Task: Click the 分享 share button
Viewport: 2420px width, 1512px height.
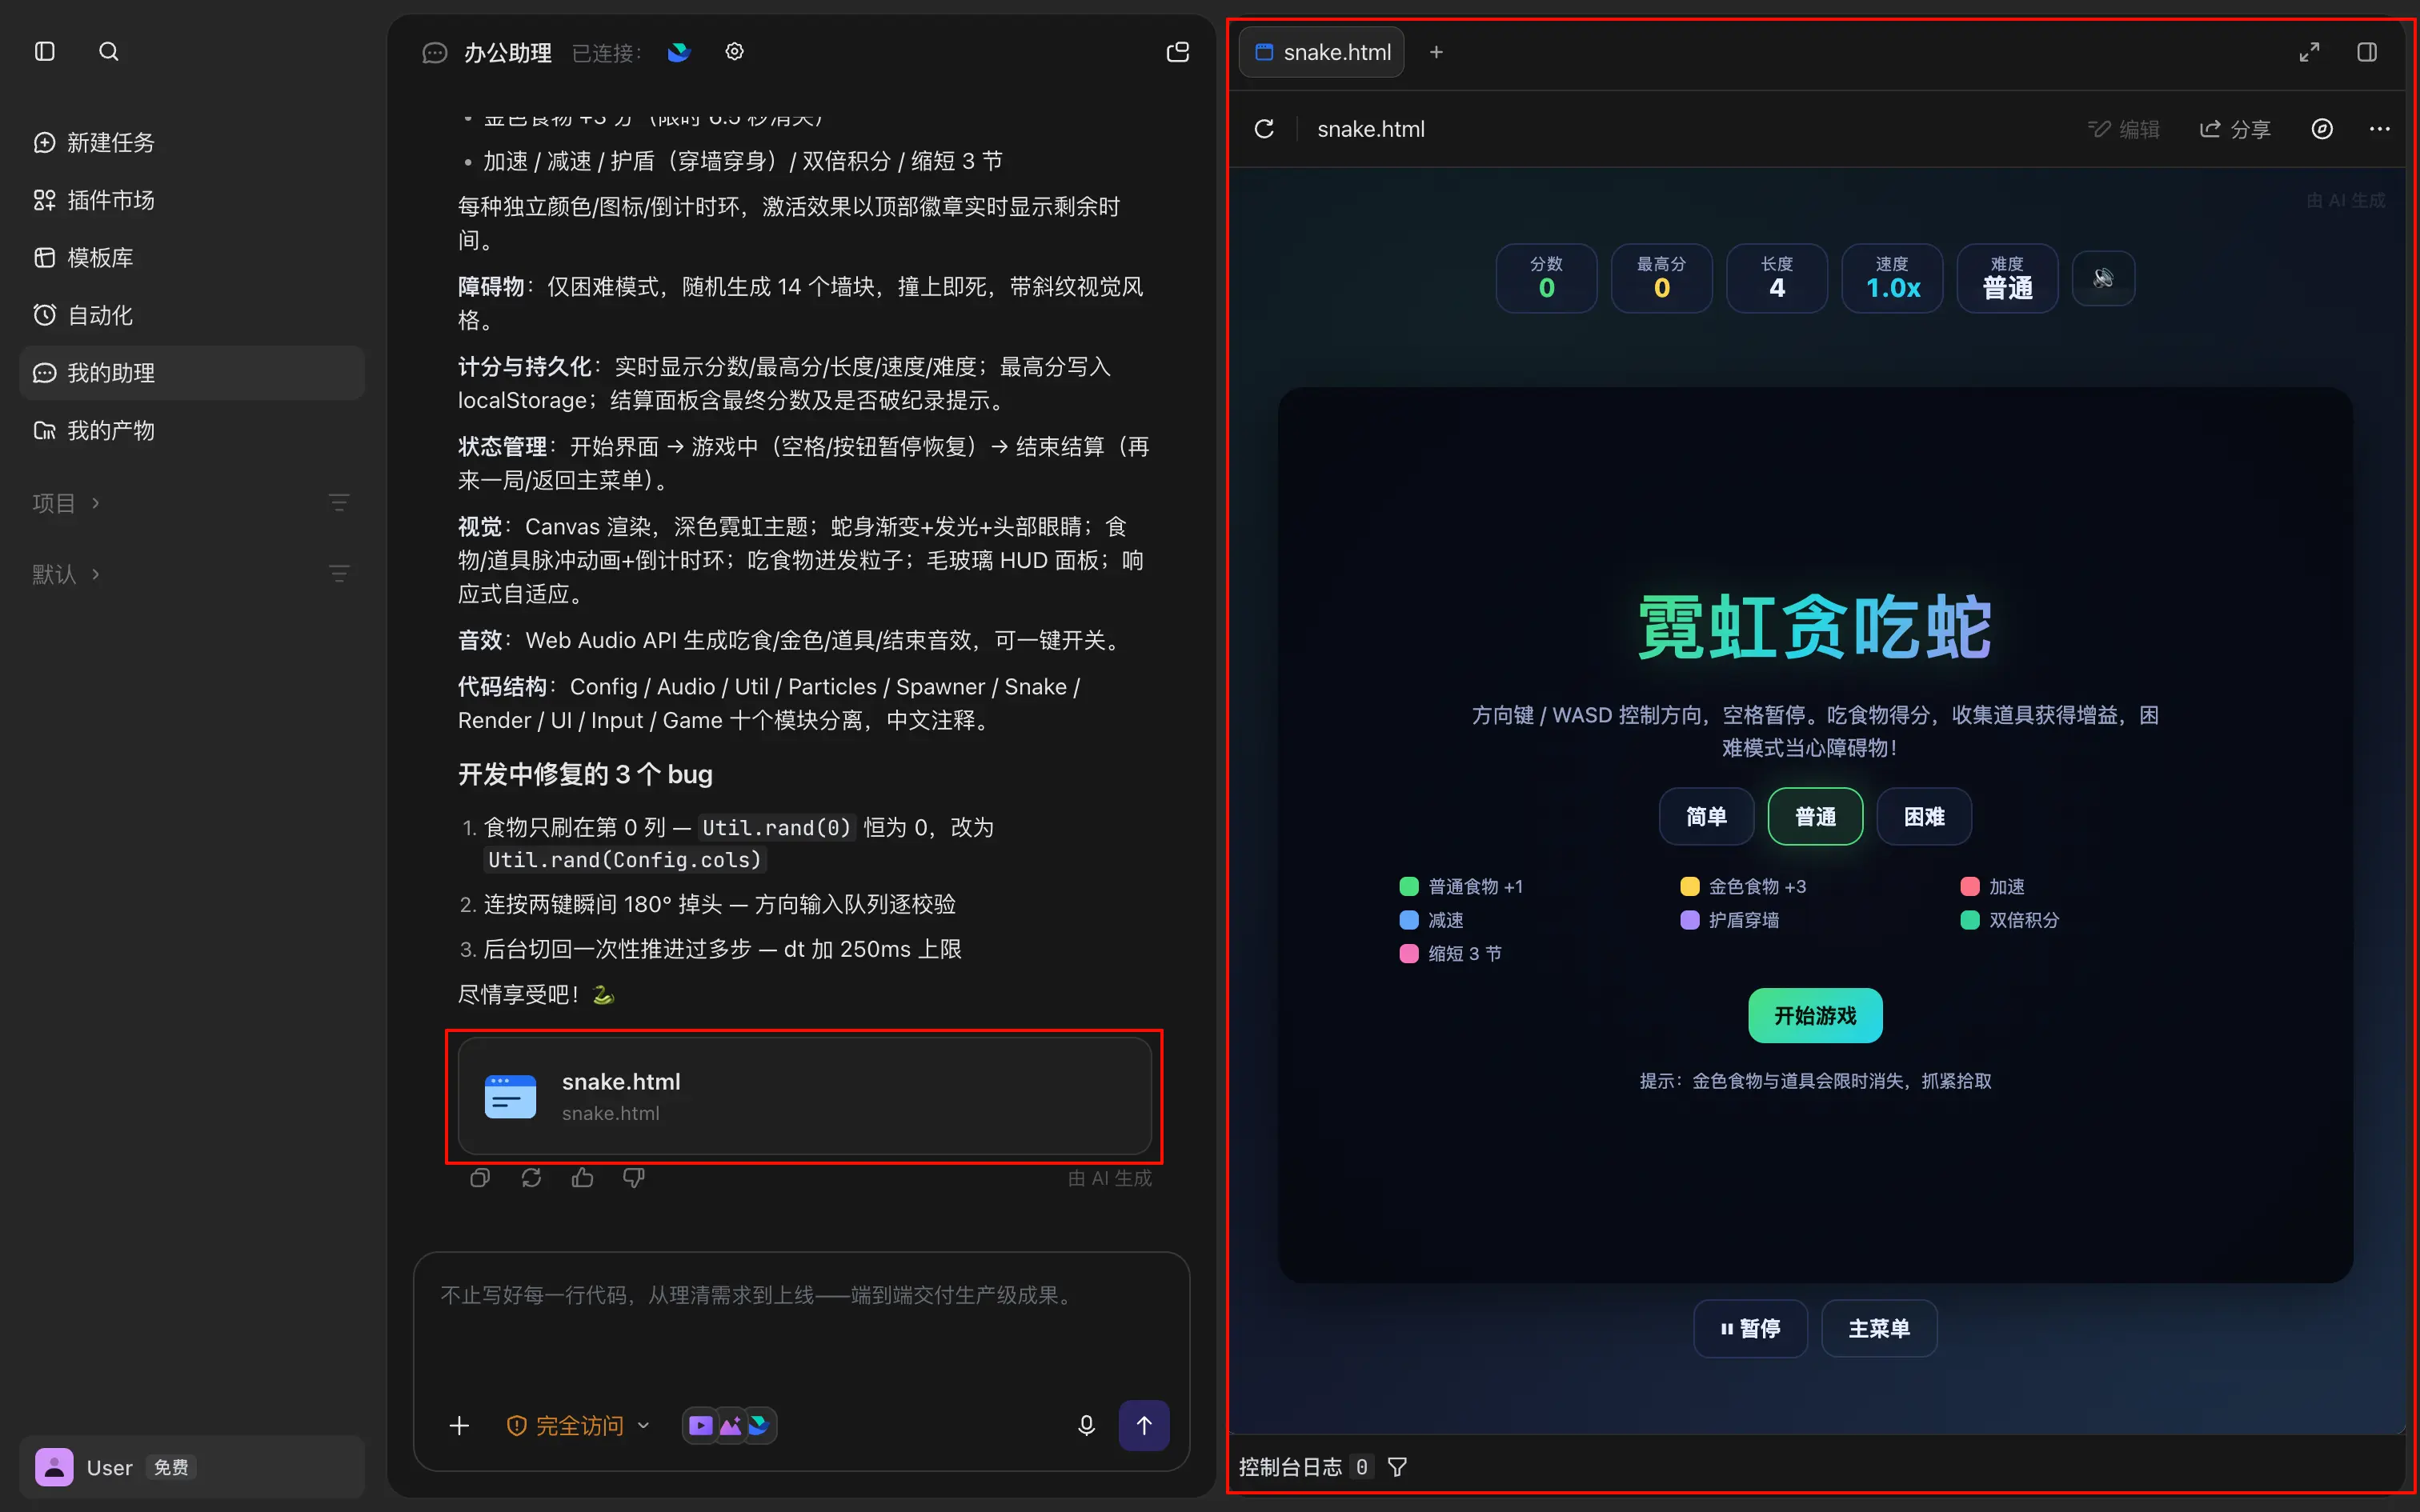Action: tap(2235, 129)
